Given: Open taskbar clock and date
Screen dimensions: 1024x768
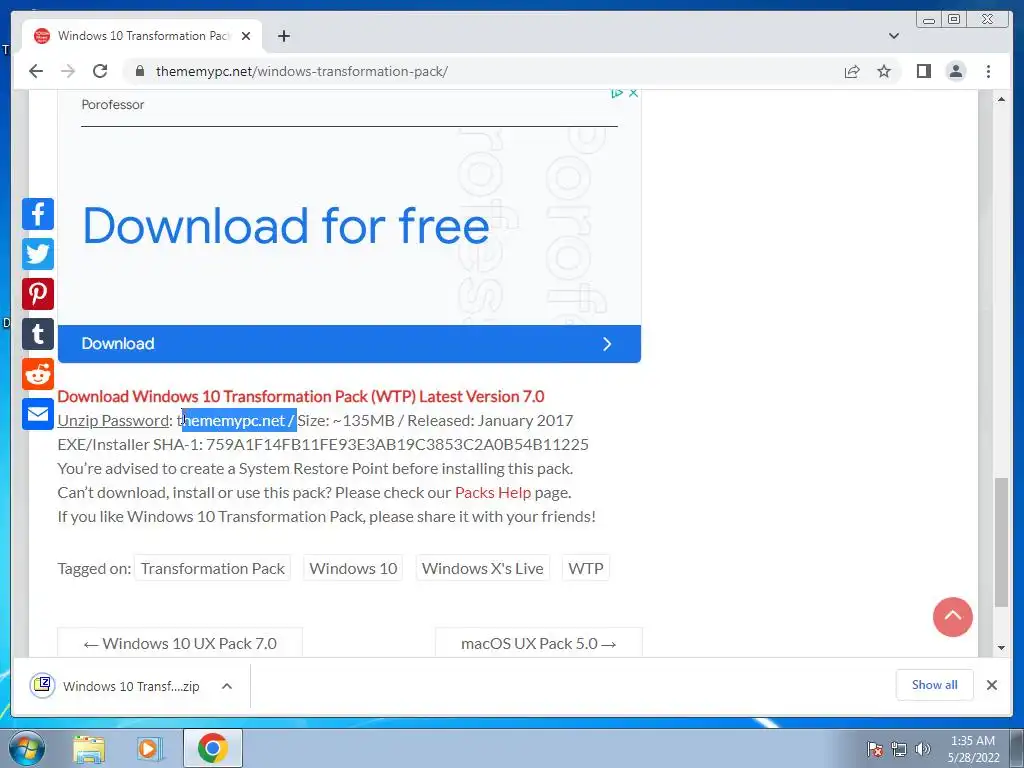Looking at the screenshot, I should (x=973, y=749).
